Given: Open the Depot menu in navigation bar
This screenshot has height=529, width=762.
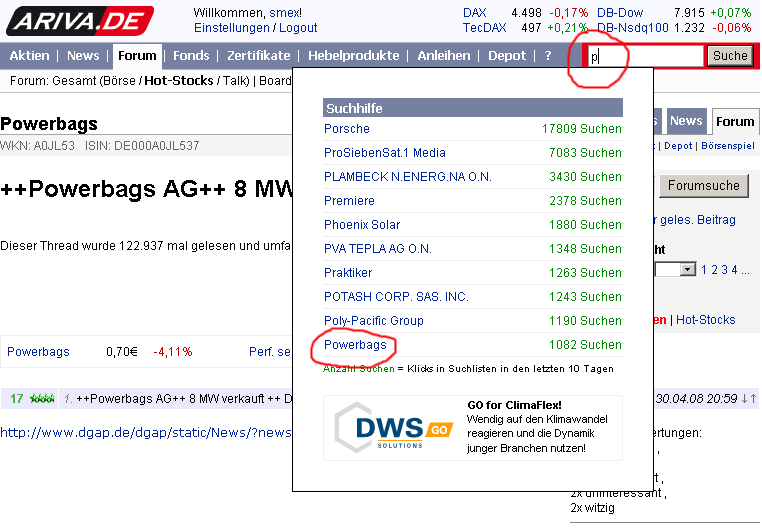Looking at the screenshot, I should pyautogui.click(x=507, y=56).
